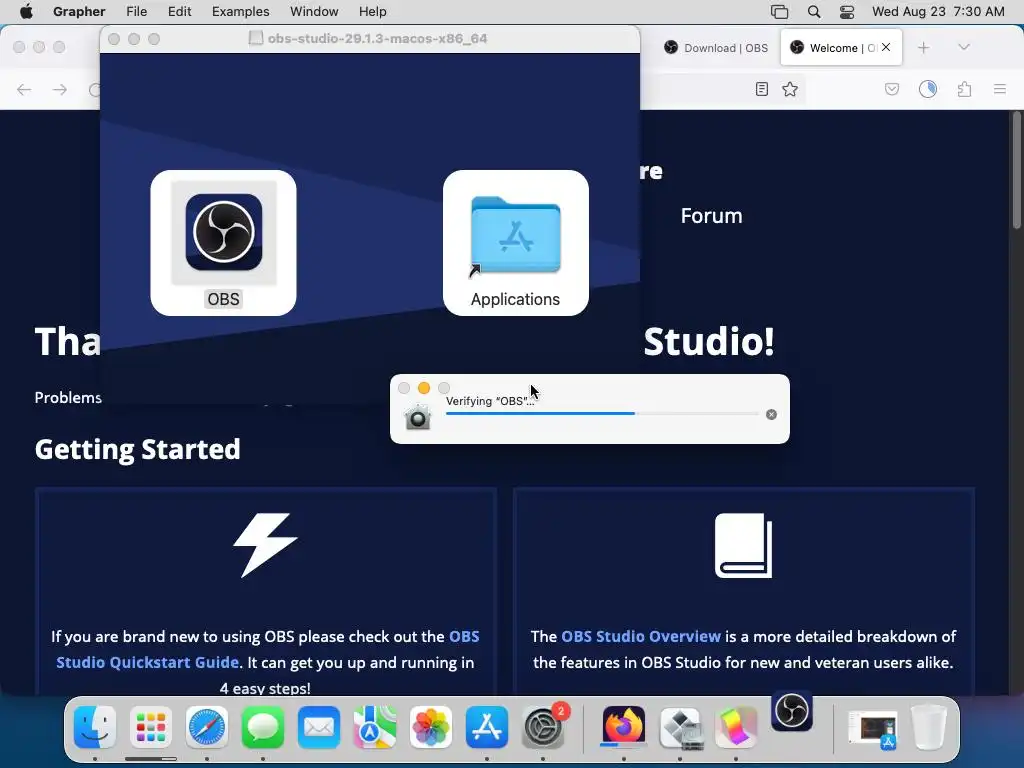
Task: Open Spotlight search in menu bar
Action: tap(814, 12)
